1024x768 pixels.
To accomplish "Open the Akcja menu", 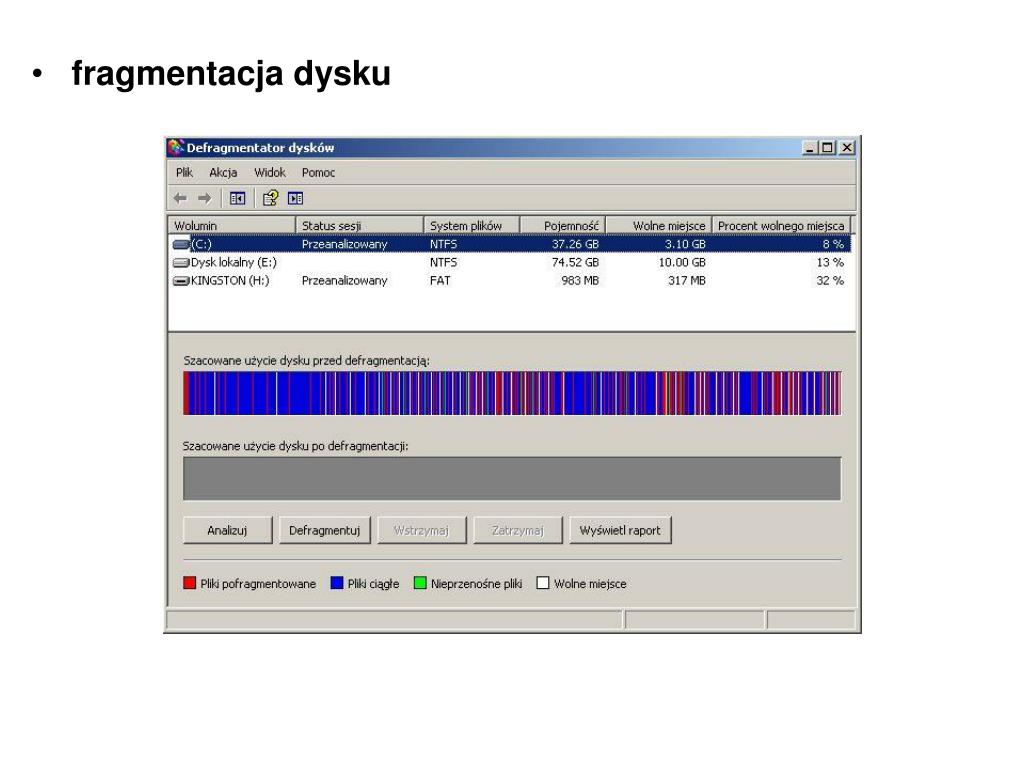I will 223,172.
